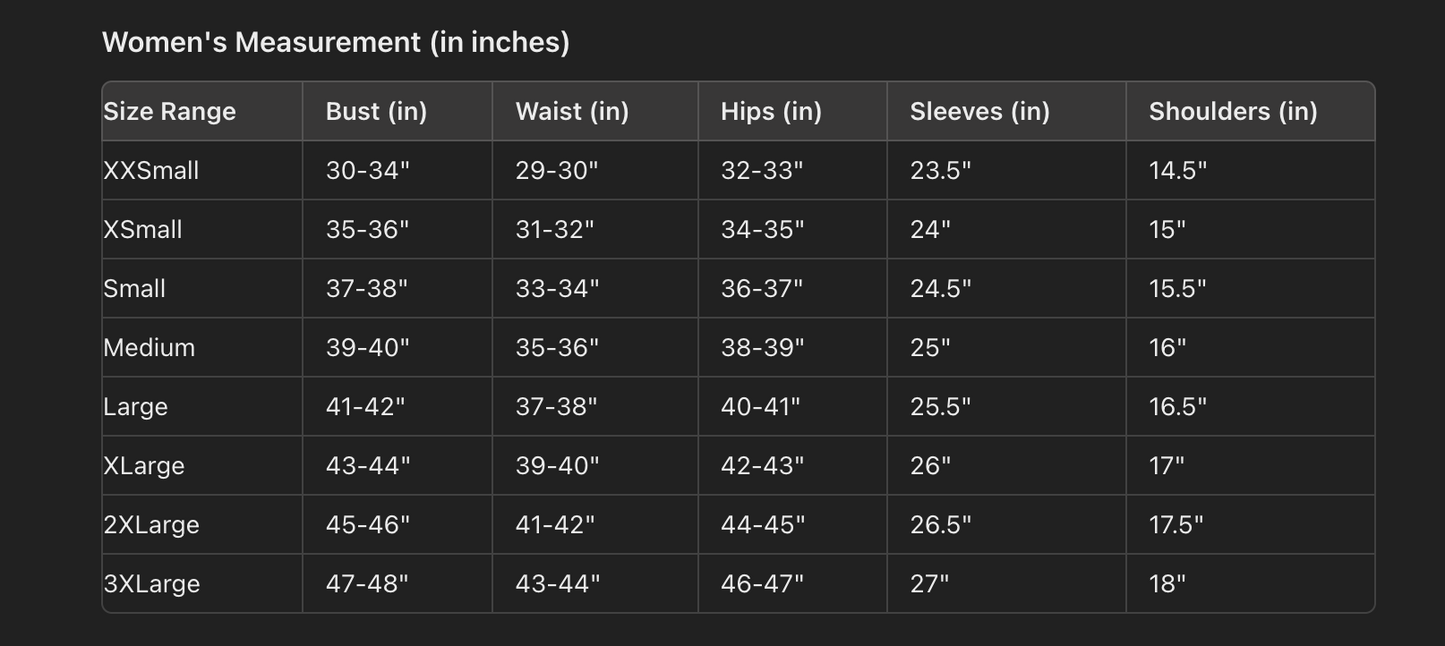Click the 18" shoulders cell

coord(1167,584)
